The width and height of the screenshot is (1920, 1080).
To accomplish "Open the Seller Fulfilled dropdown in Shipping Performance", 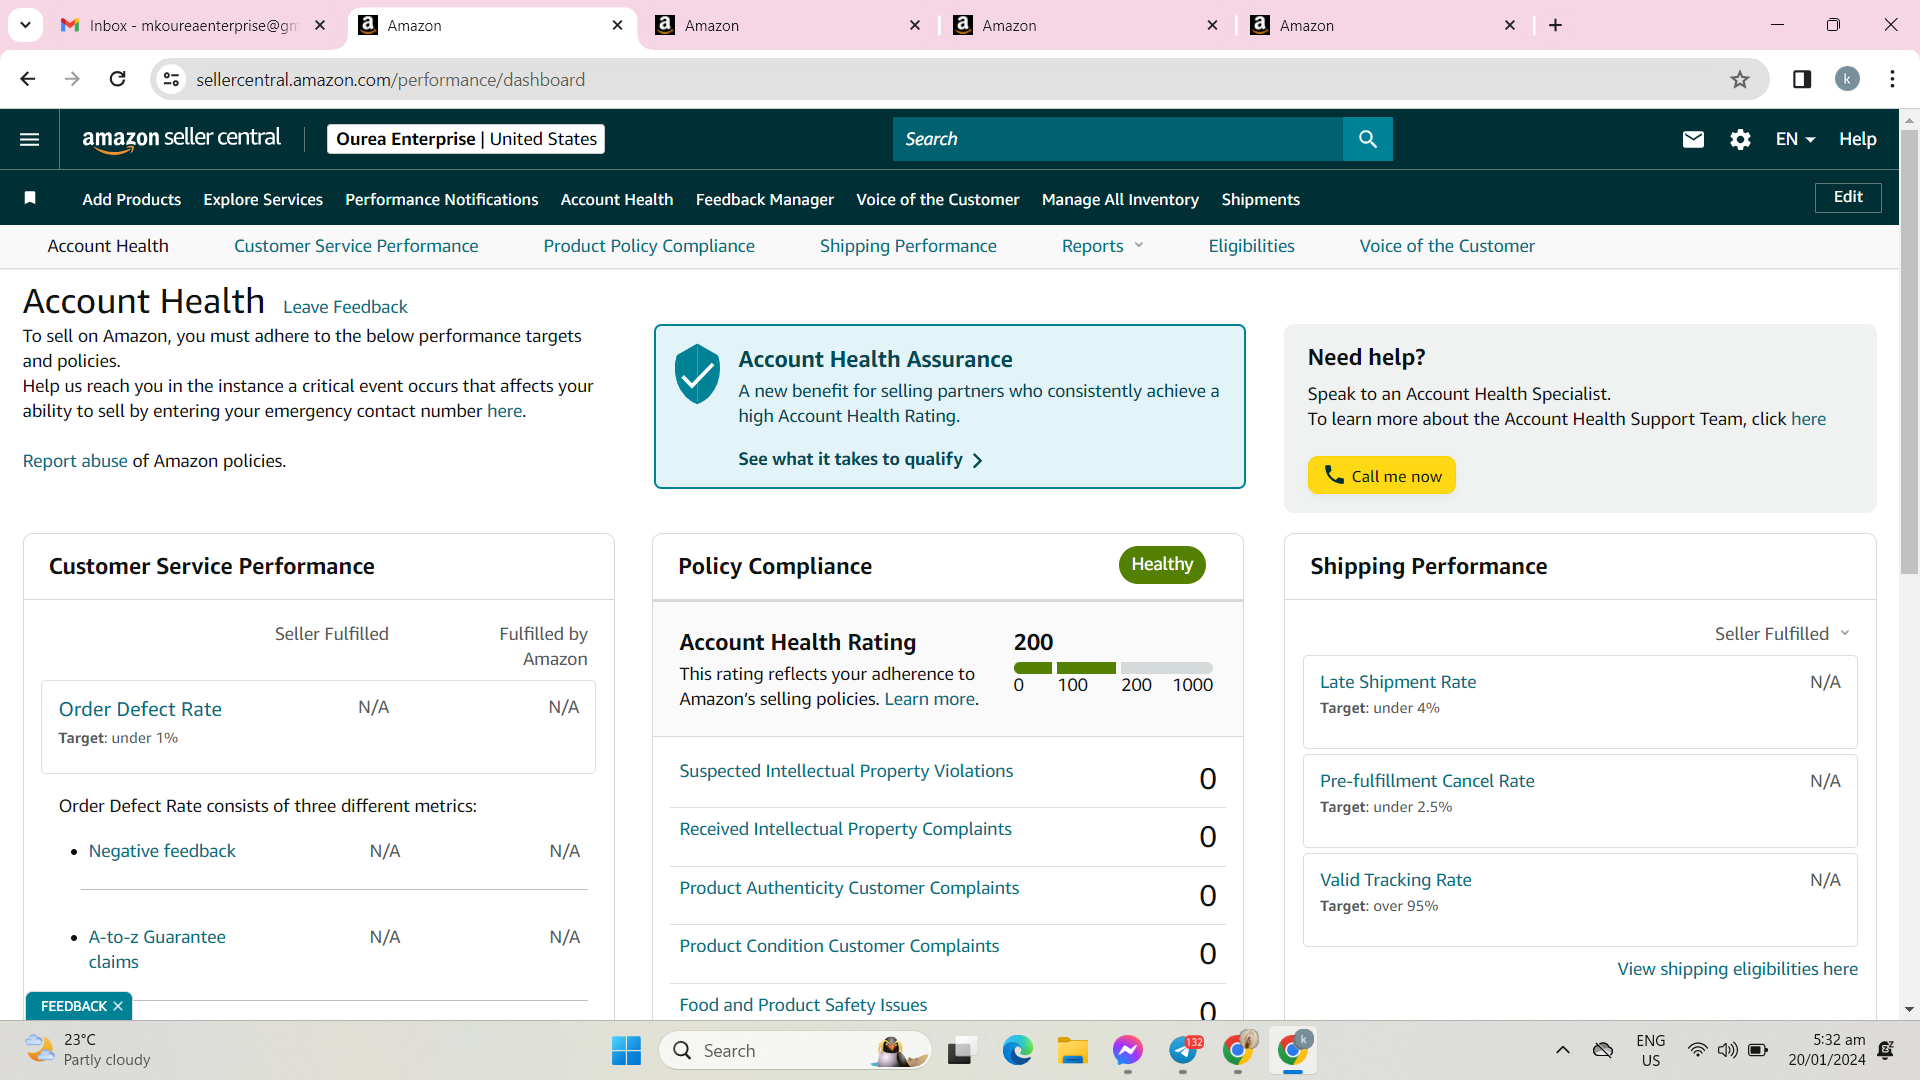I will 1782,634.
